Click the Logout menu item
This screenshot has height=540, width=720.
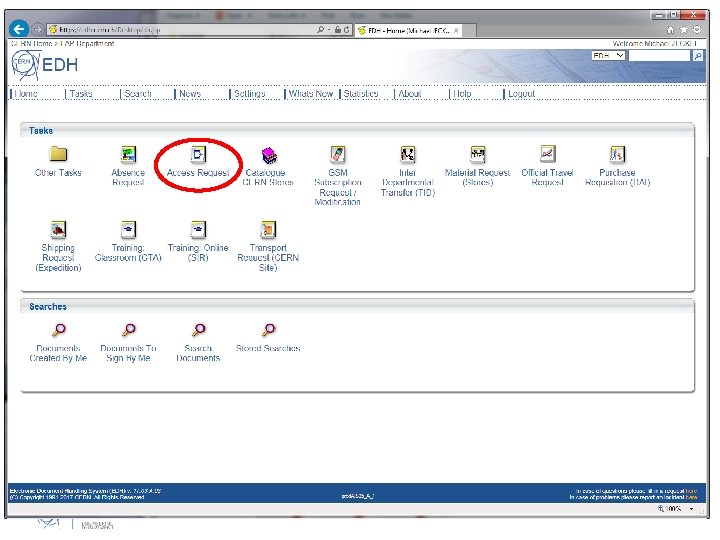pyautogui.click(x=521, y=94)
